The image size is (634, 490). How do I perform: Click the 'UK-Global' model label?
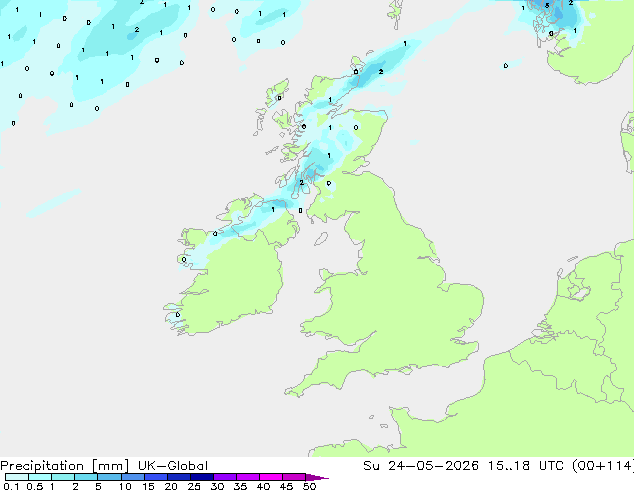coord(173,466)
